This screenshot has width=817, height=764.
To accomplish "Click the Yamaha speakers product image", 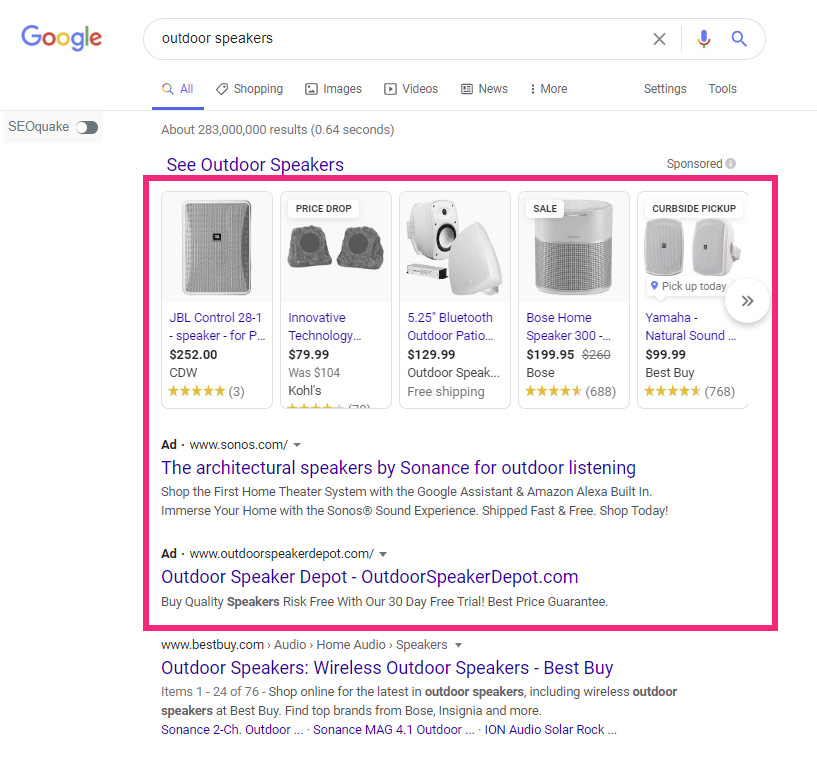I will click(x=692, y=245).
